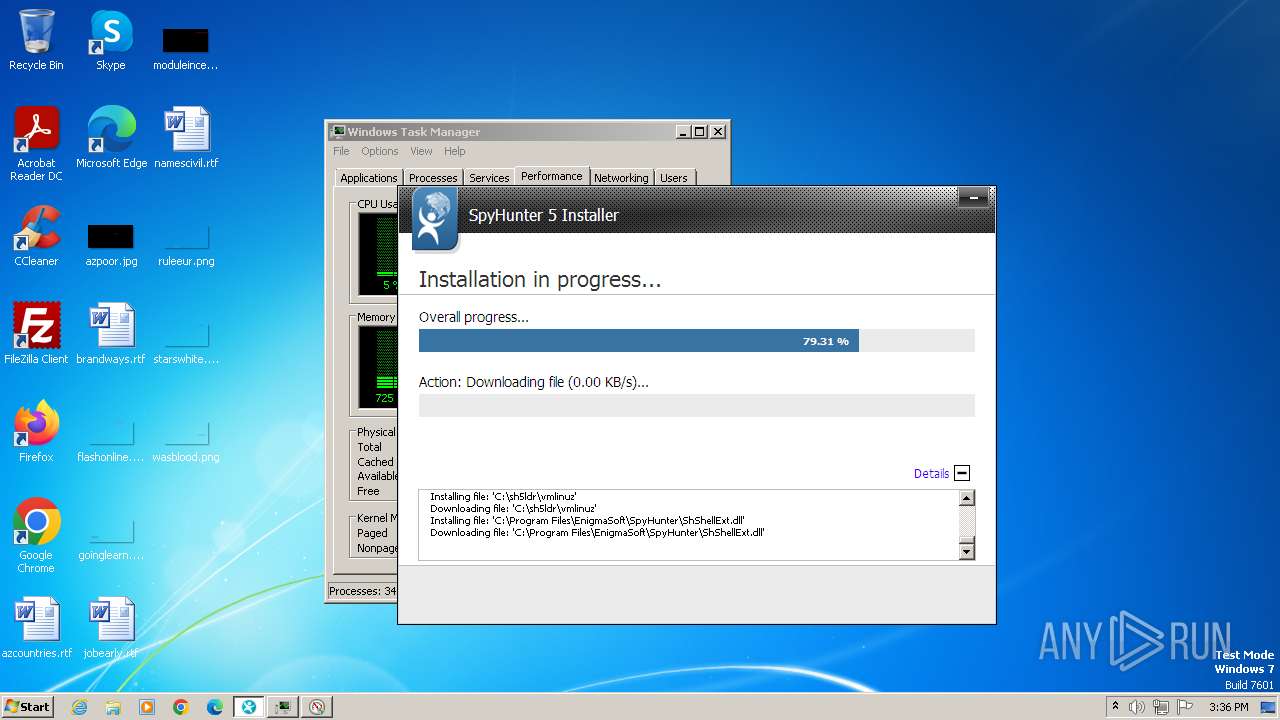Open Firefox desktop shortcut
1280x720 pixels.
click(36, 431)
